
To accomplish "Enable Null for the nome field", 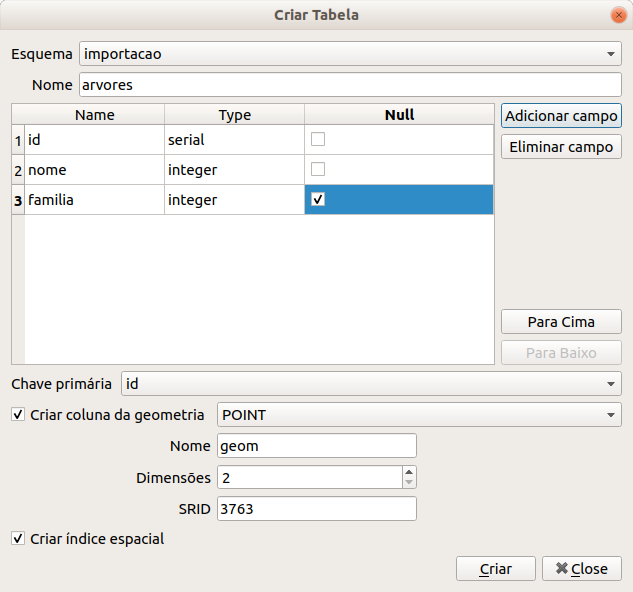I will [318, 169].
